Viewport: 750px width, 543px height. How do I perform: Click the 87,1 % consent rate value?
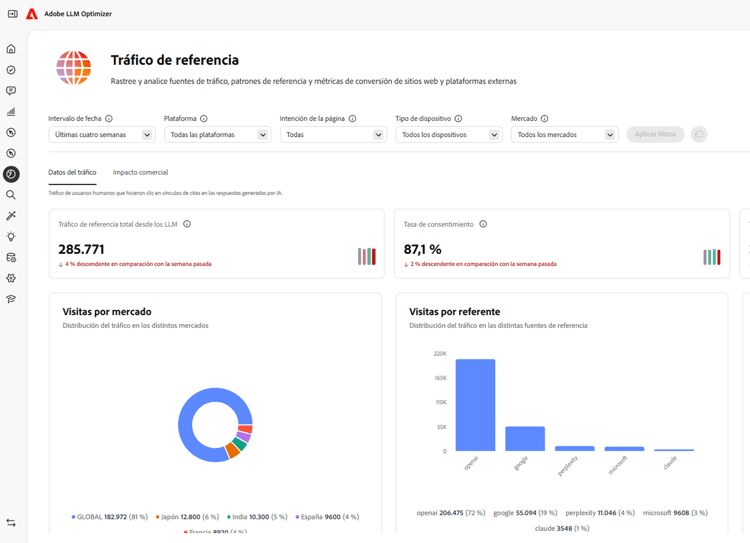tap(422, 249)
